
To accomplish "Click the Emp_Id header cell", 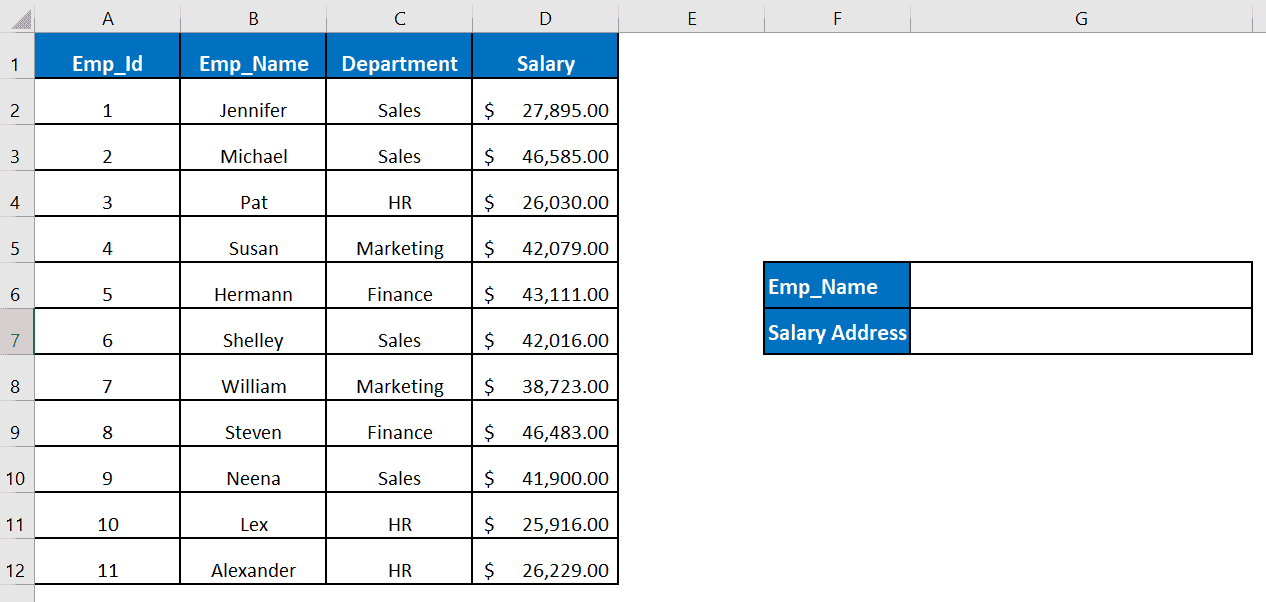I will click(107, 62).
